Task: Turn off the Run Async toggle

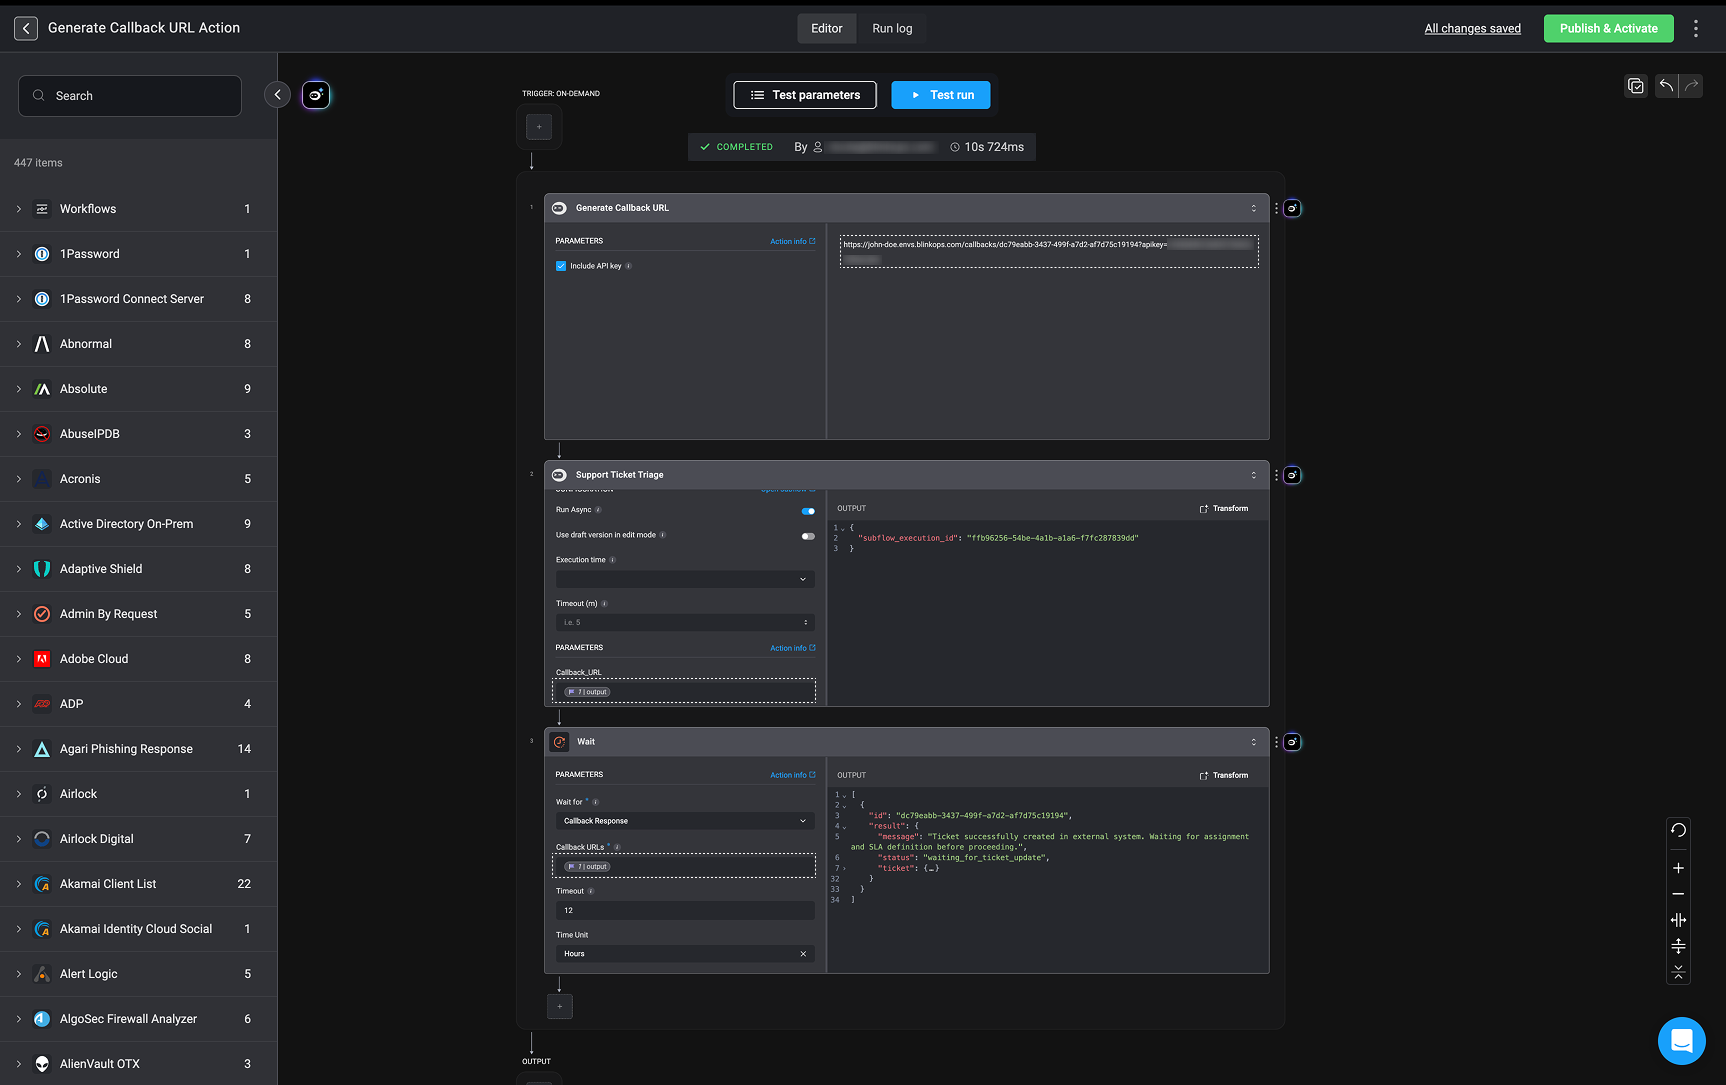Action: [808, 511]
